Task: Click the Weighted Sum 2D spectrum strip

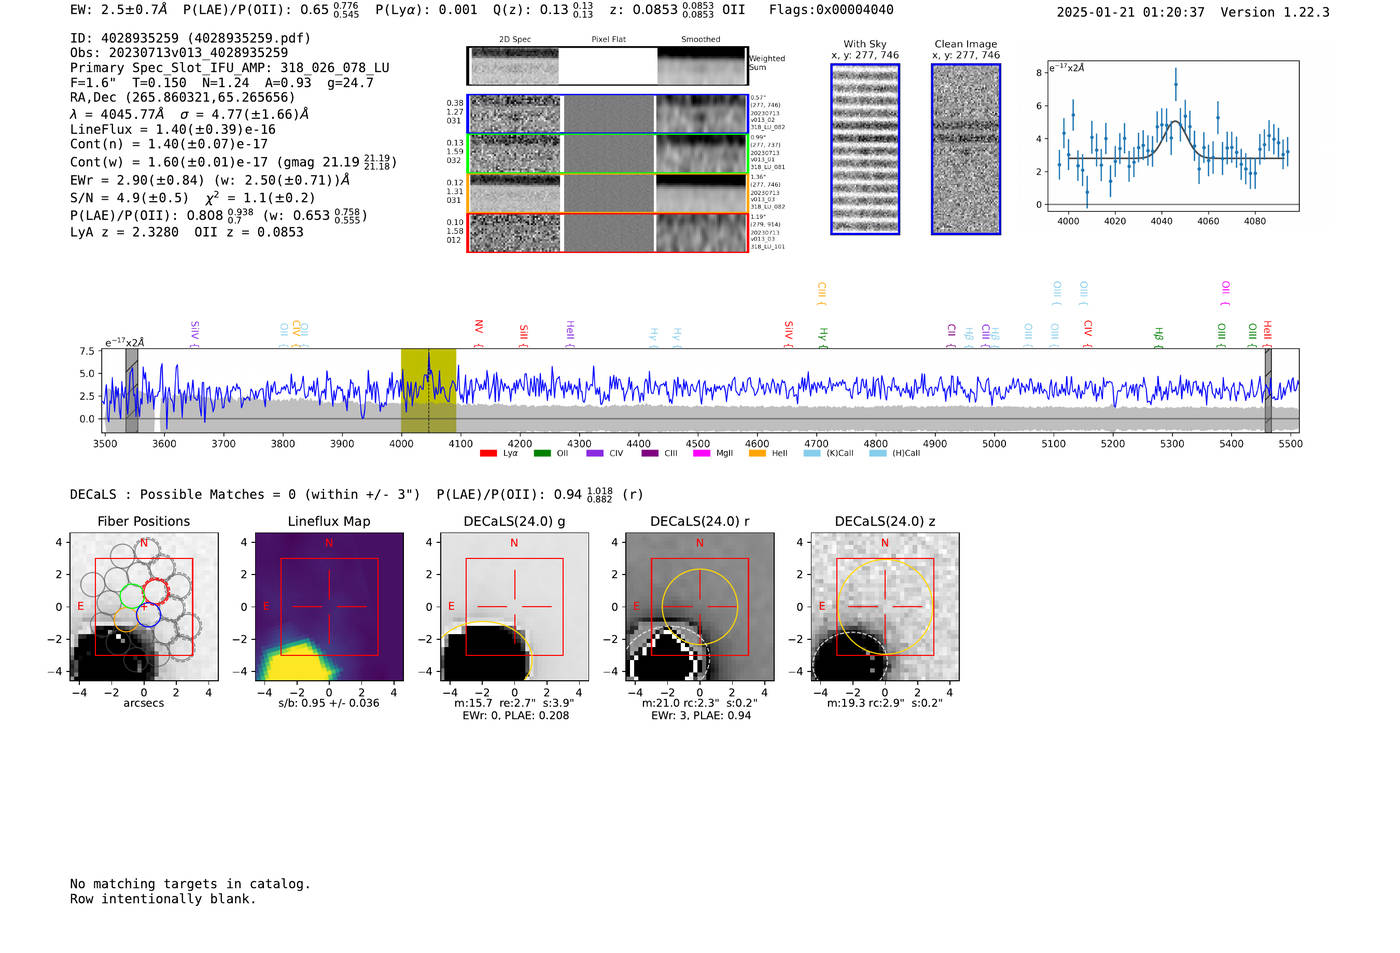Action: pyautogui.click(x=607, y=66)
